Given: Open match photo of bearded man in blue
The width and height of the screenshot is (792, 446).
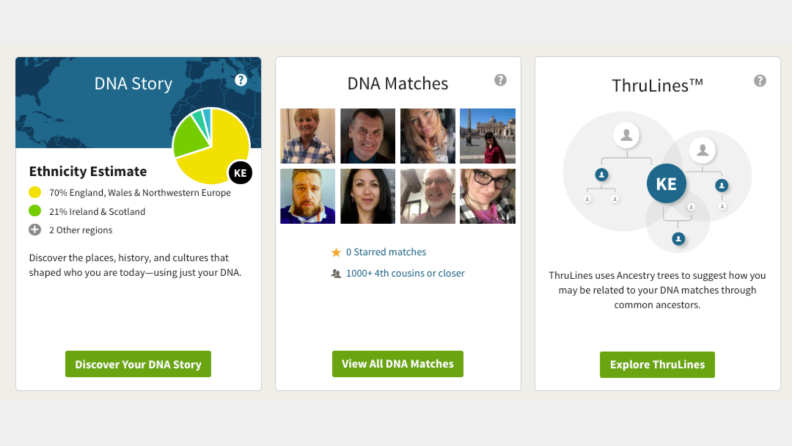Looking at the screenshot, I should (308, 196).
